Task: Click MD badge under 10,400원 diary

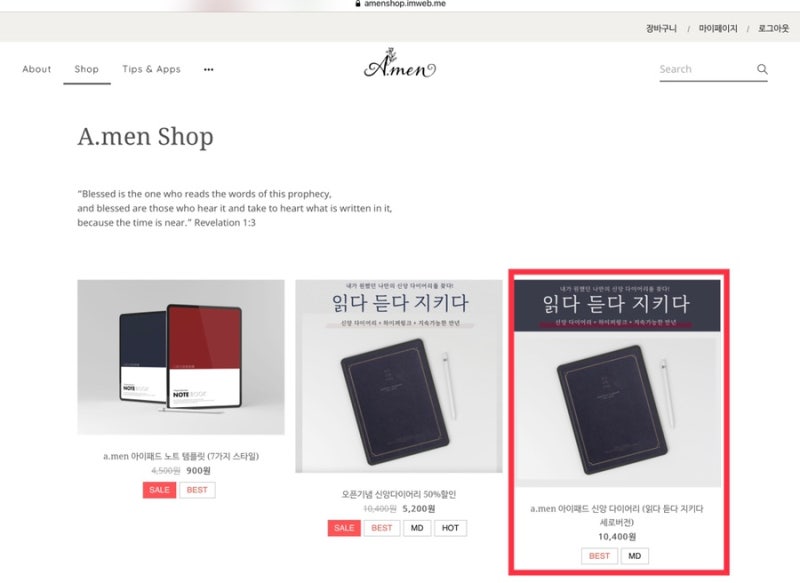Action: point(635,556)
